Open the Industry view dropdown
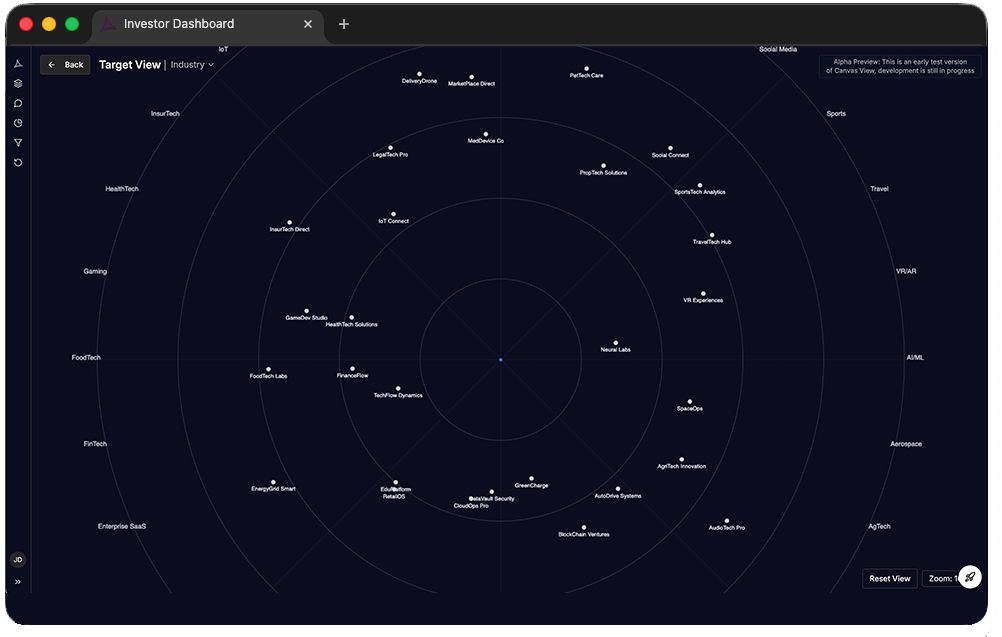Screen dimensions: 1002x637 point(192,65)
